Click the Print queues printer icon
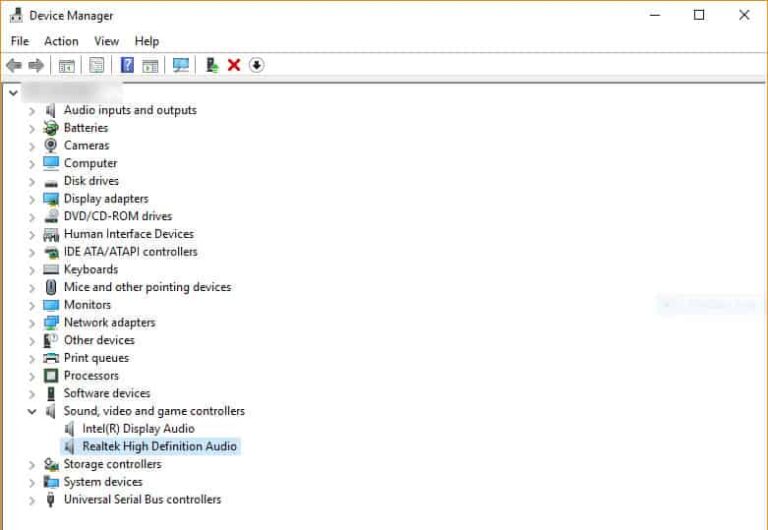This screenshot has height=530, width=768. tap(51, 358)
